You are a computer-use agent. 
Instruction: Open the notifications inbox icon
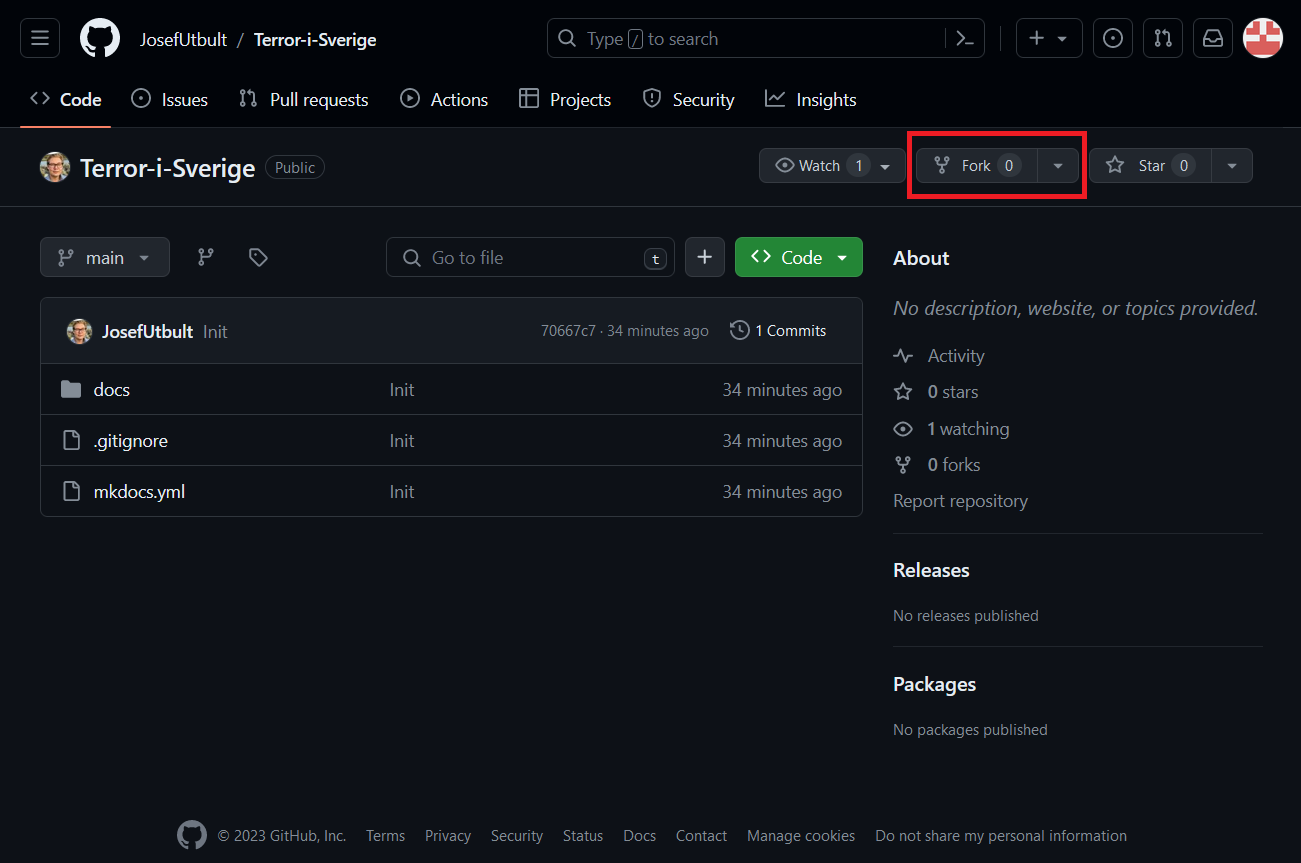click(x=1213, y=39)
